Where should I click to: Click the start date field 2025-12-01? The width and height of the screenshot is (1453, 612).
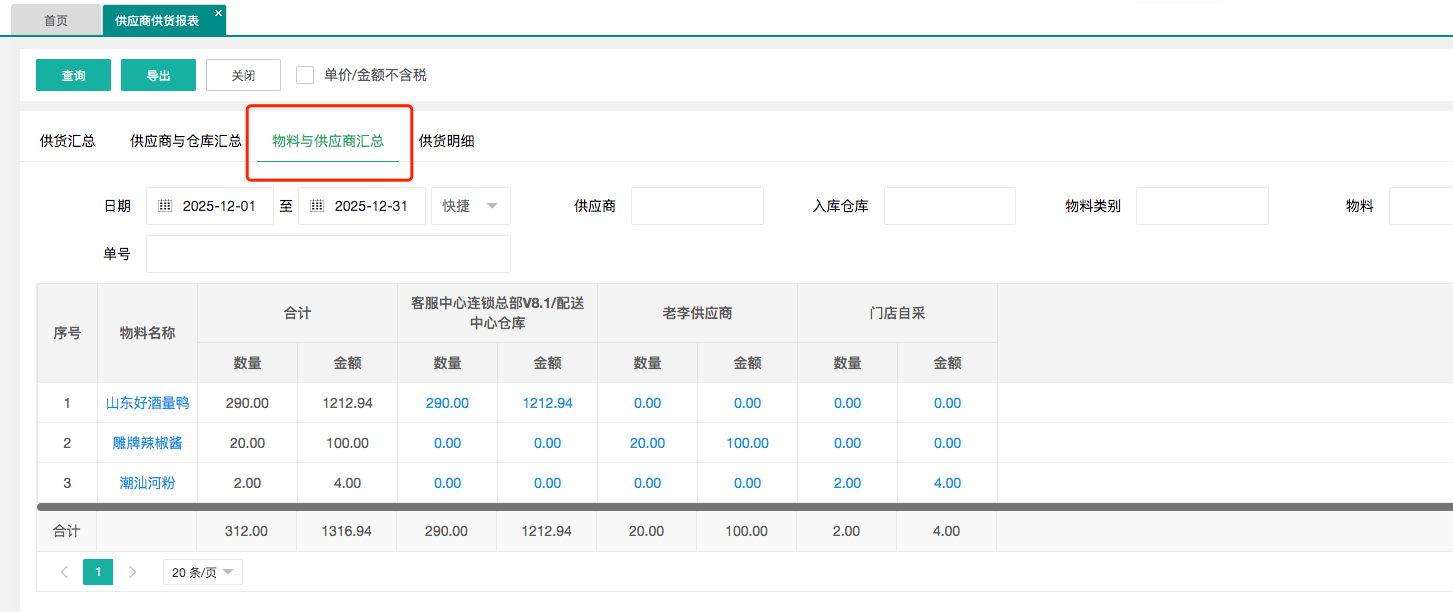point(210,206)
